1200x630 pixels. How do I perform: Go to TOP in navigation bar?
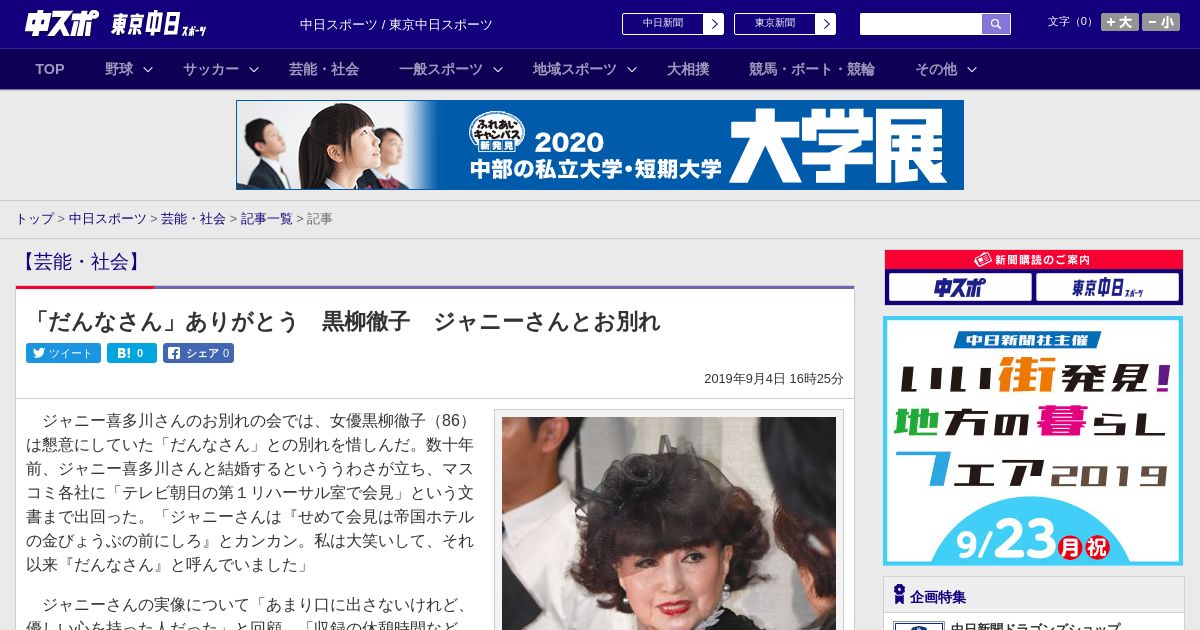pos(50,69)
